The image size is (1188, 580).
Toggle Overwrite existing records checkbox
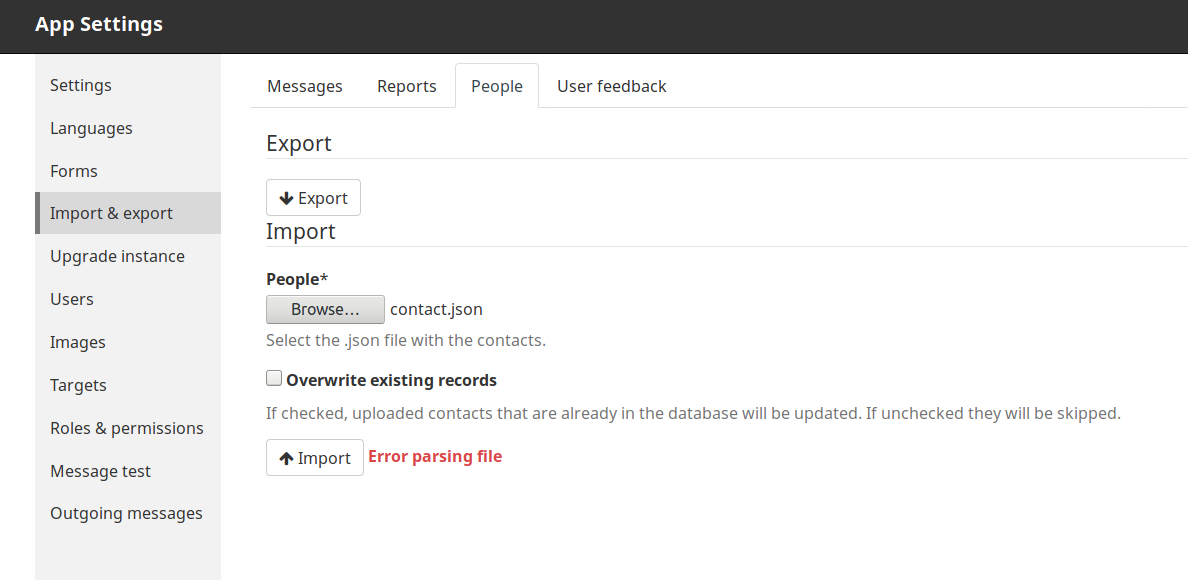tap(274, 379)
